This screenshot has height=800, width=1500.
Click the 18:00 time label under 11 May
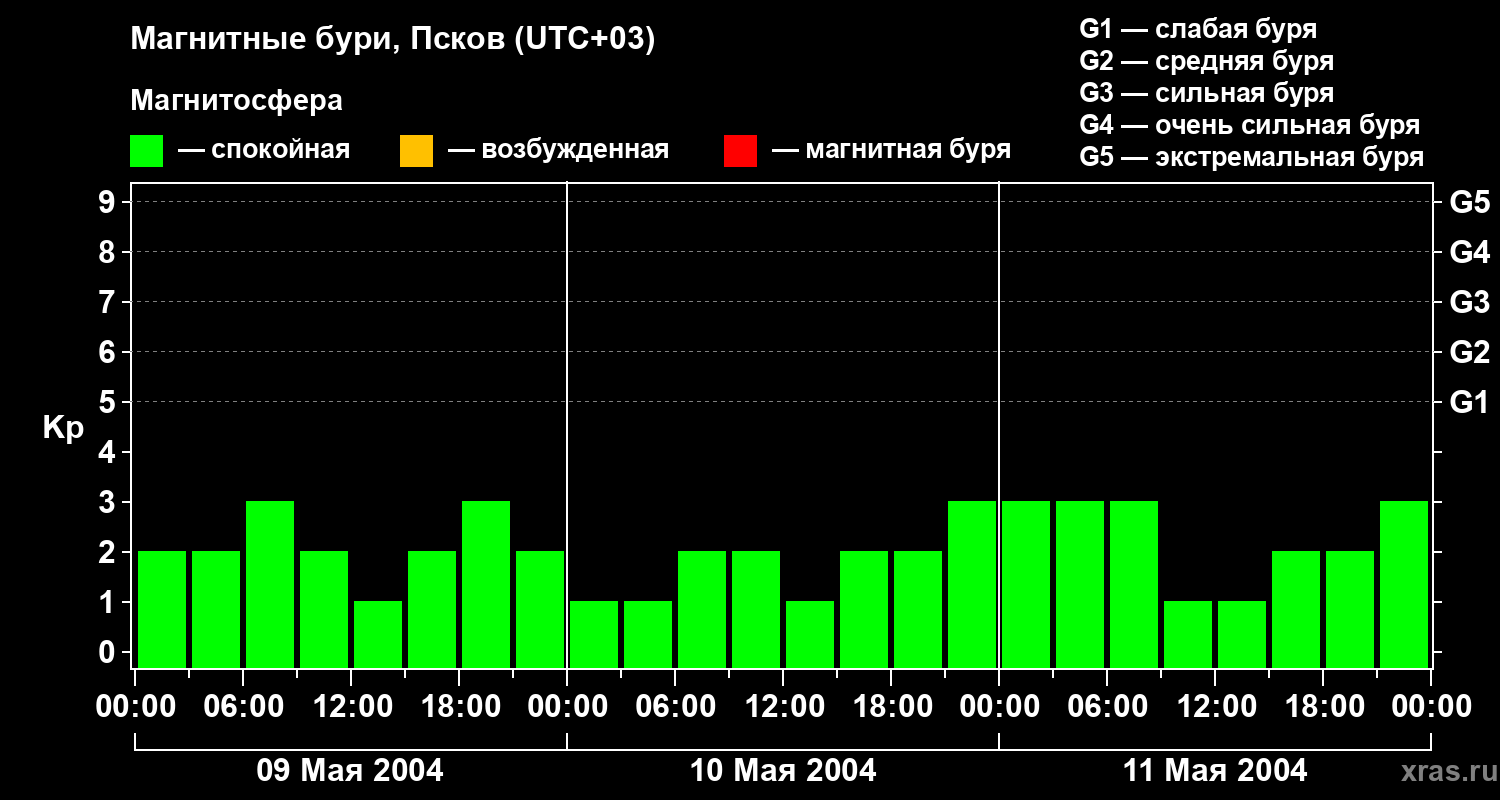[x=1323, y=707]
